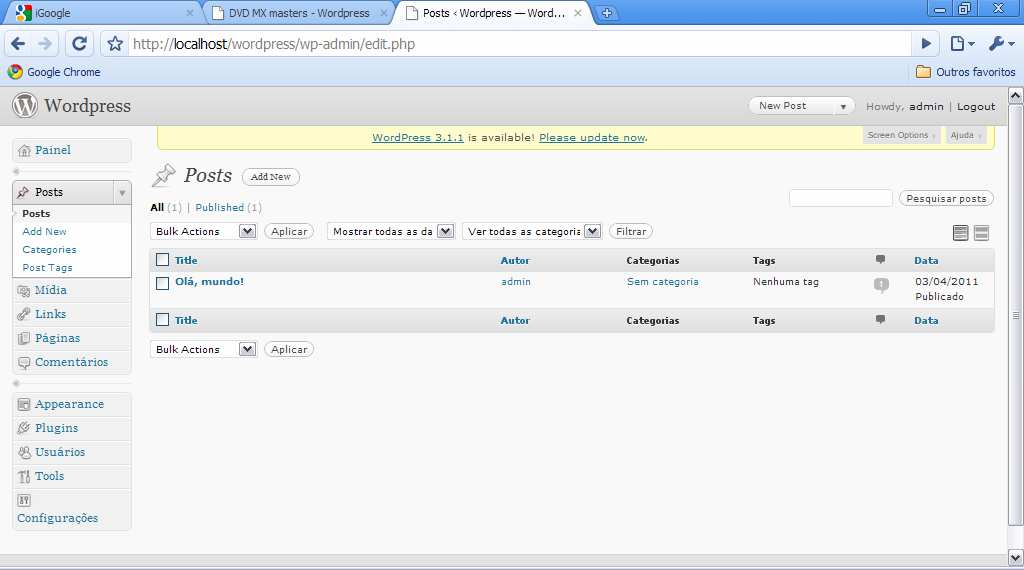This screenshot has width=1024, height=570.
Task: Open the top Bulk Actions dropdown
Action: pos(203,231)
